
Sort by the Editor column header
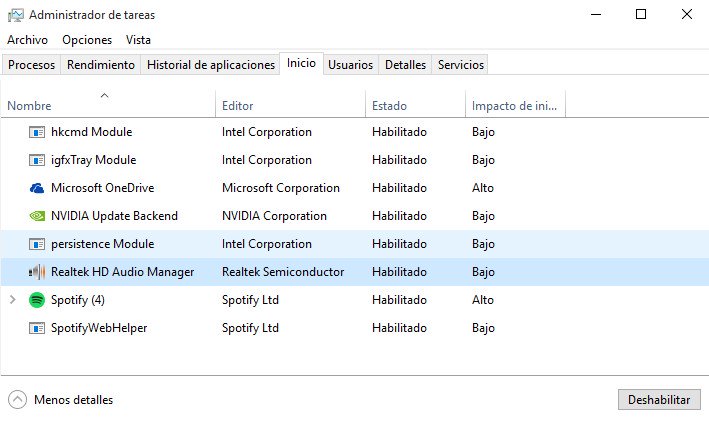(x=290, y=106)
